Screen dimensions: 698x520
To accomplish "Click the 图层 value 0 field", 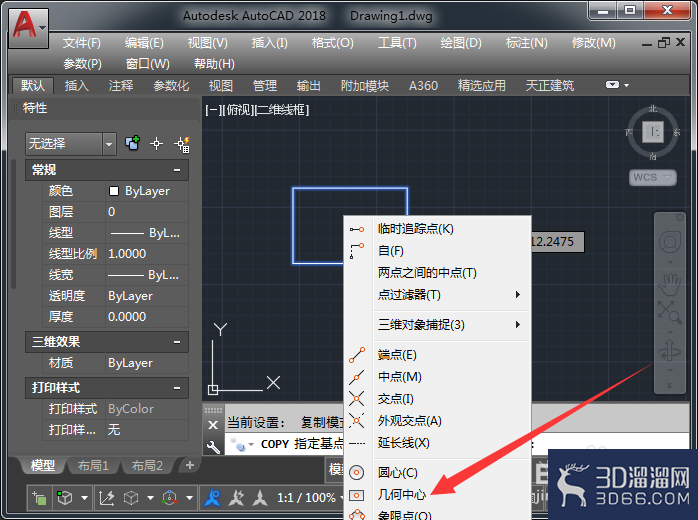I will point(147,212).
